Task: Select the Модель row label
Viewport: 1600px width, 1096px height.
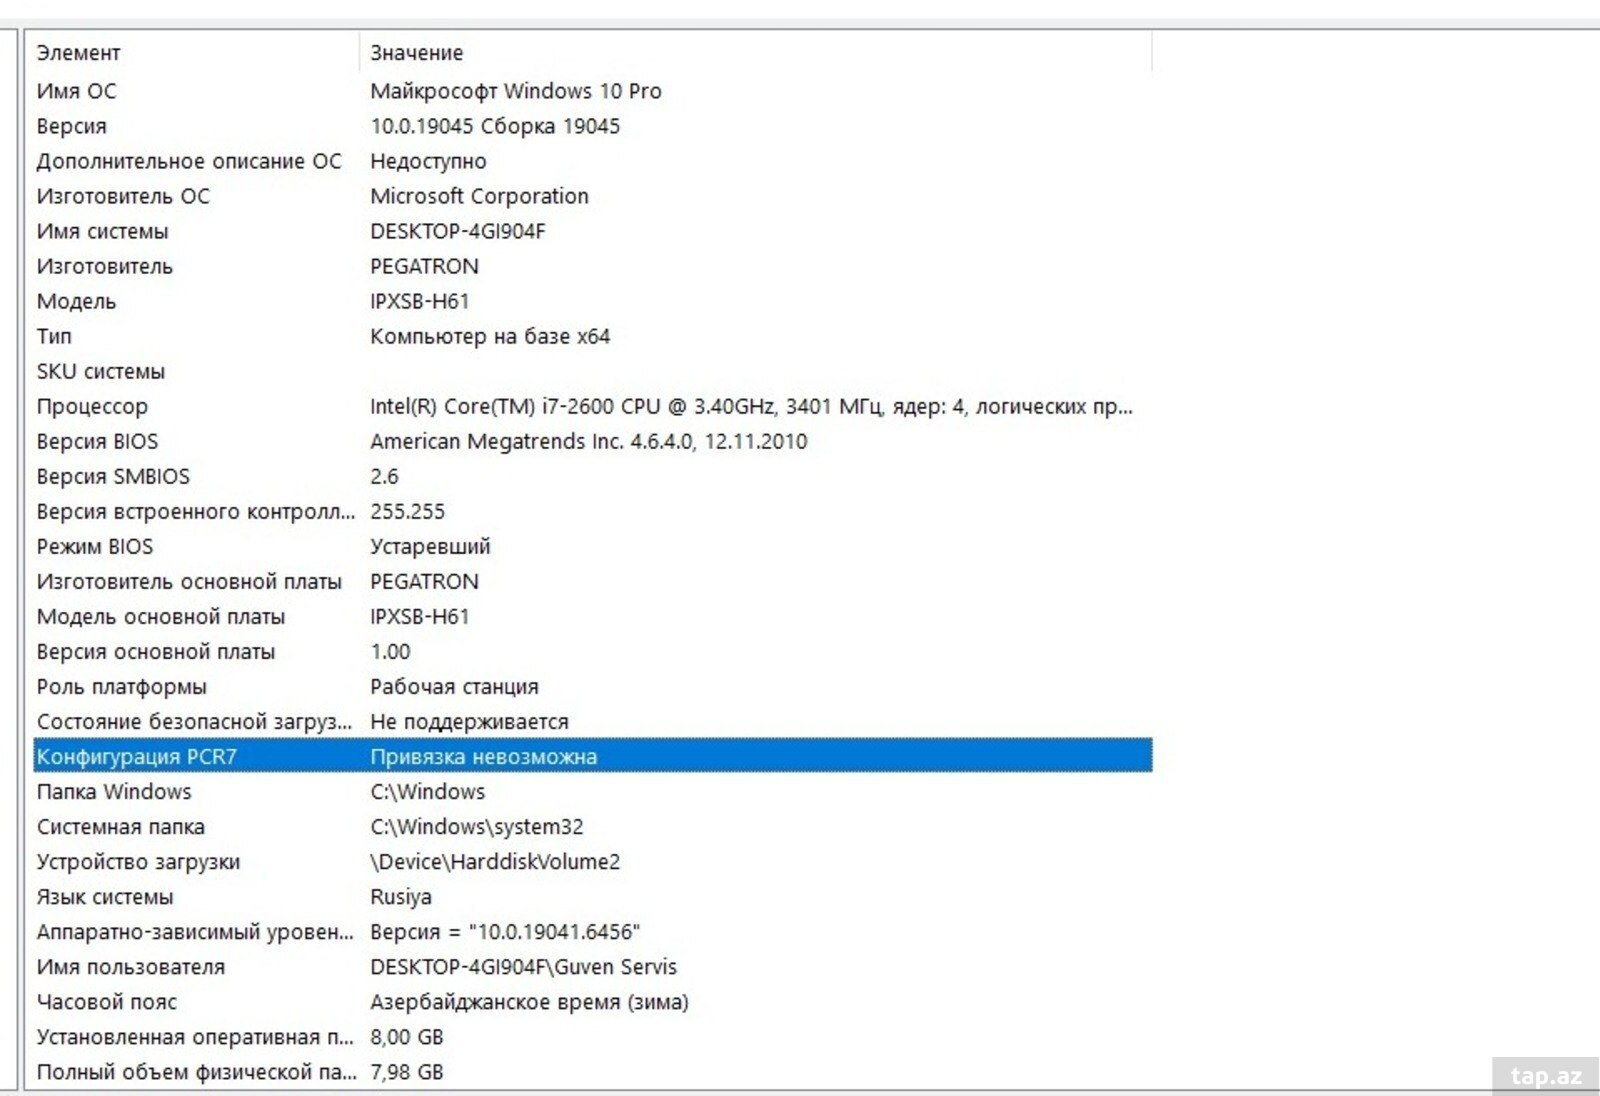Action: (x=77, y=301)
